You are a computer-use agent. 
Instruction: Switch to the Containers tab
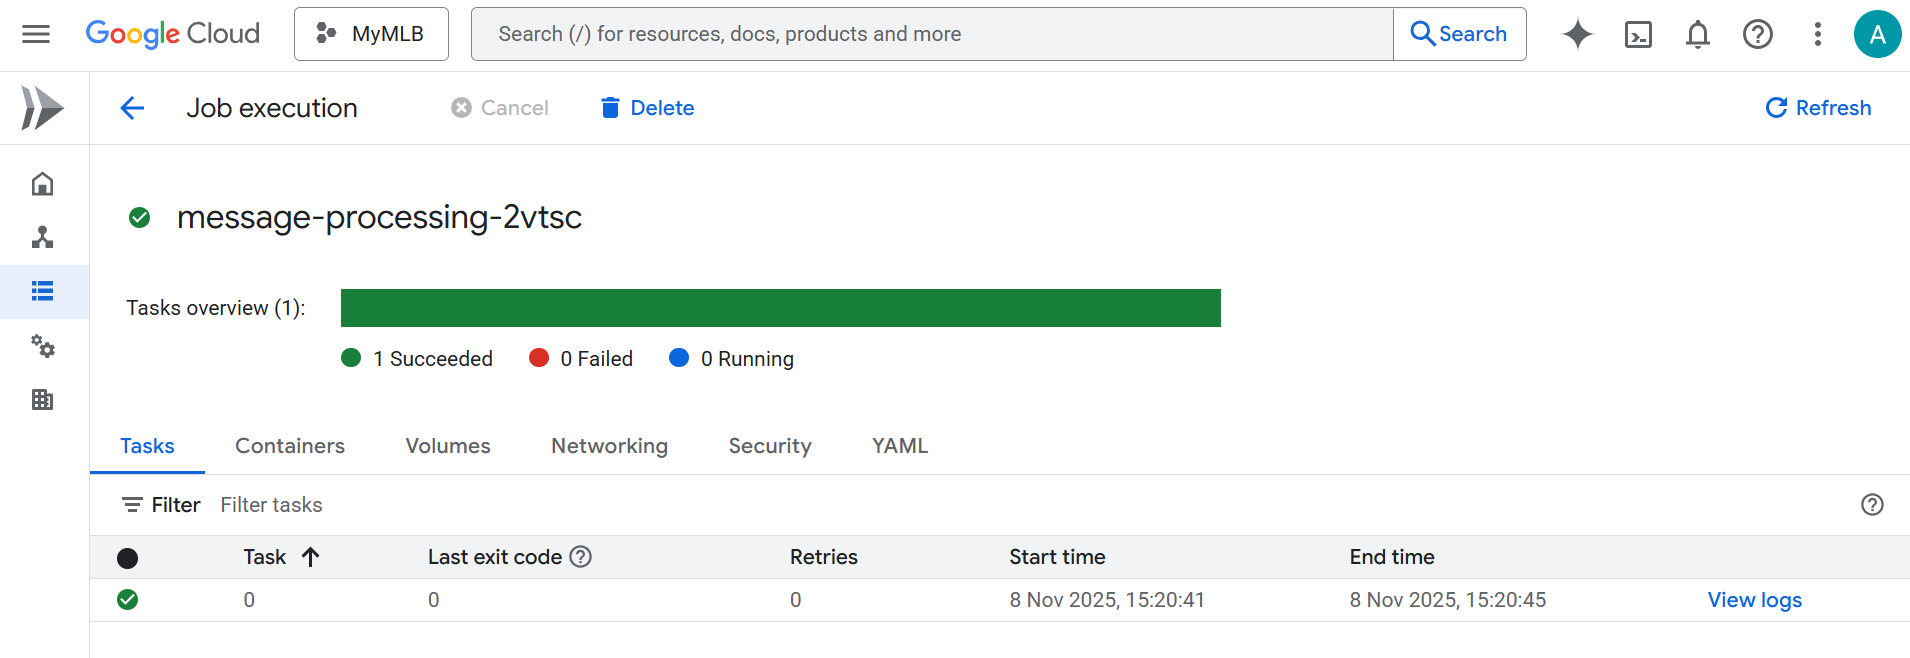290,446
